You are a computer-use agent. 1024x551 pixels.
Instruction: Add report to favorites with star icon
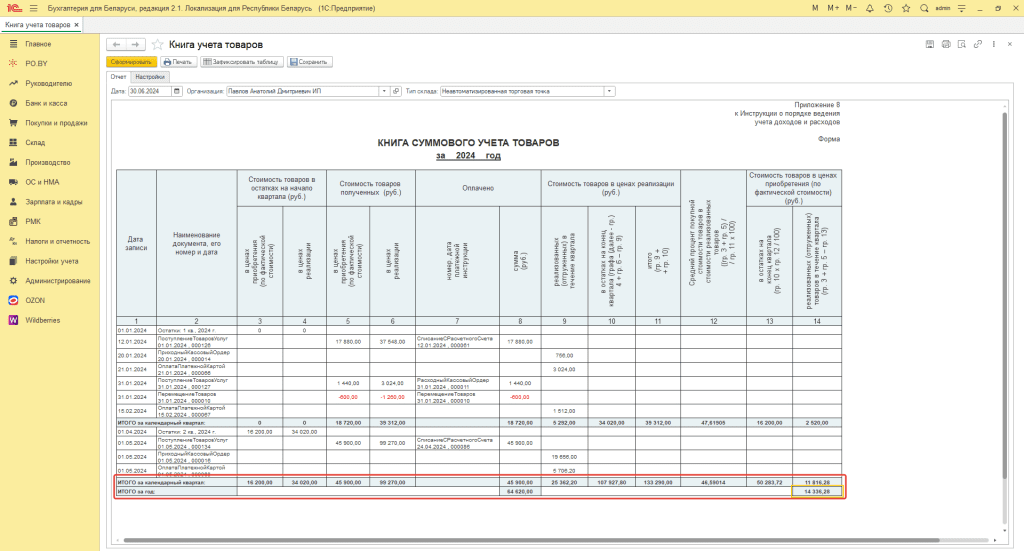point(157,44)
